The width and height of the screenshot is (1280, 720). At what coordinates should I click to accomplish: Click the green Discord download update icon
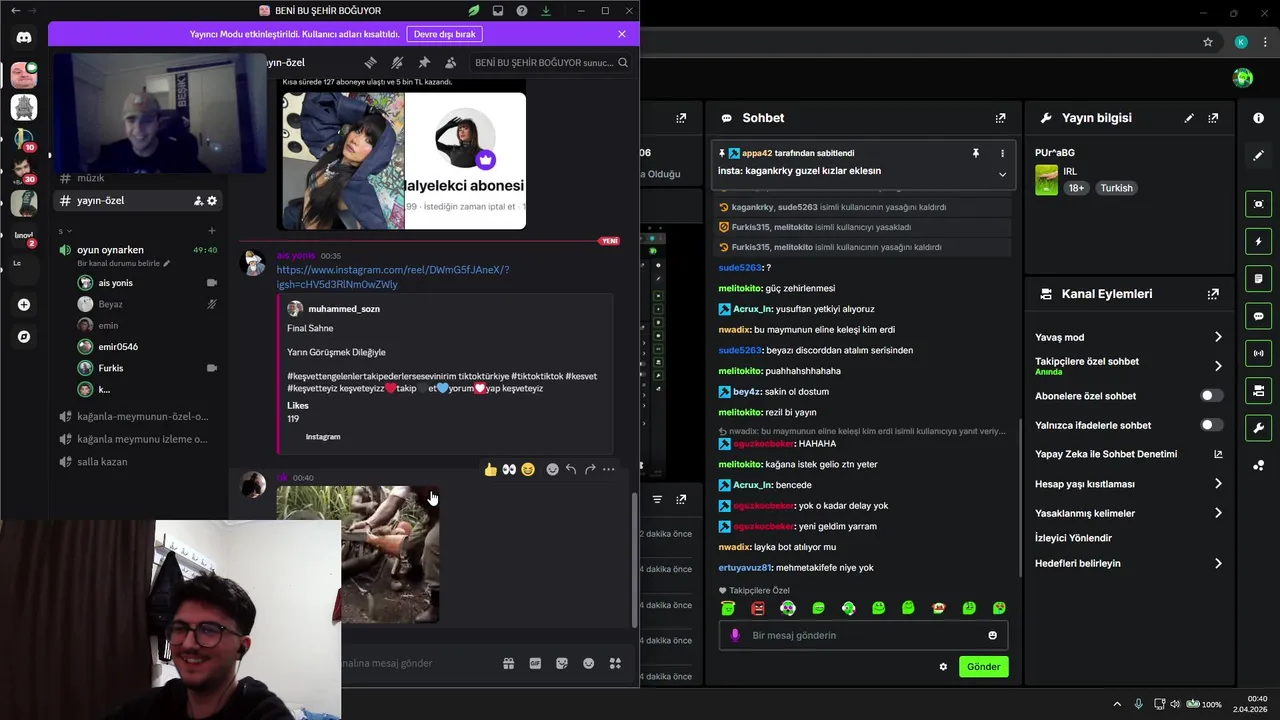546,11
